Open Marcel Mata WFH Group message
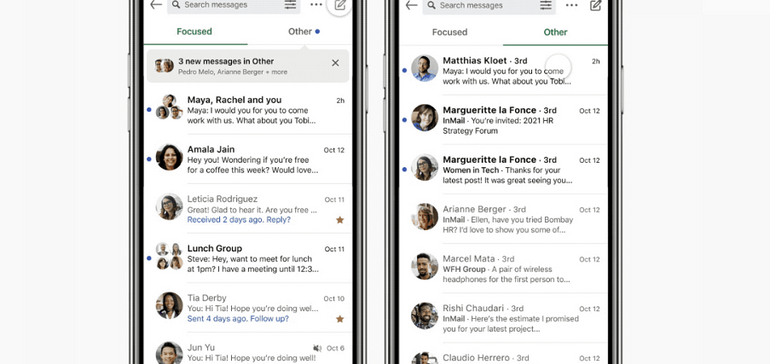 point(503,269)
